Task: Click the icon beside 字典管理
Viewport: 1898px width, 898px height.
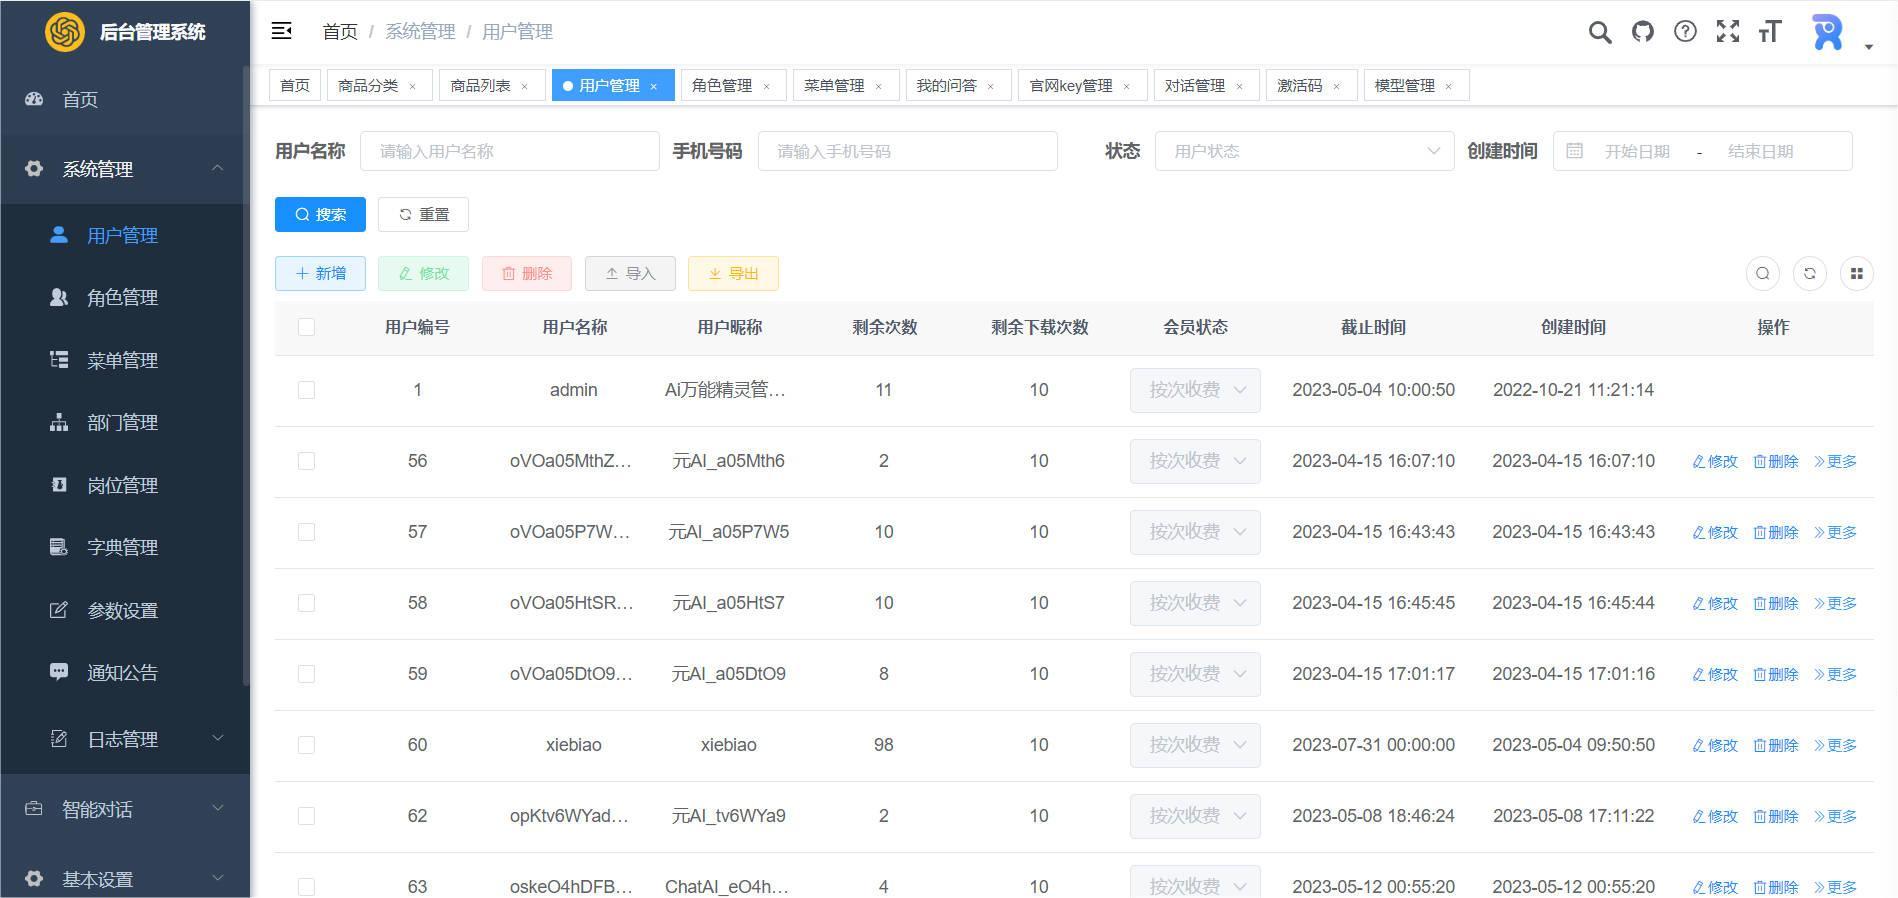Action: coord(59,547)
